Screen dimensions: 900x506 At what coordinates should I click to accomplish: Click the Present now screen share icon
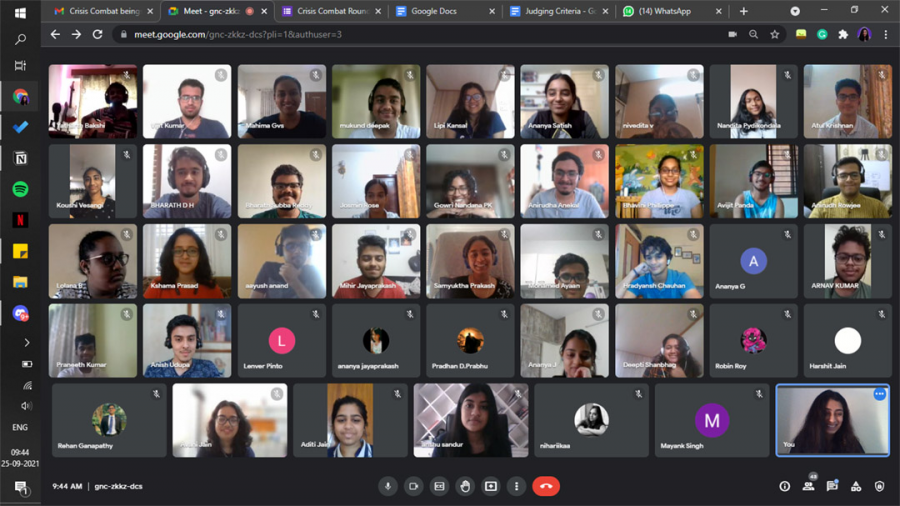[x=491, y=486]
